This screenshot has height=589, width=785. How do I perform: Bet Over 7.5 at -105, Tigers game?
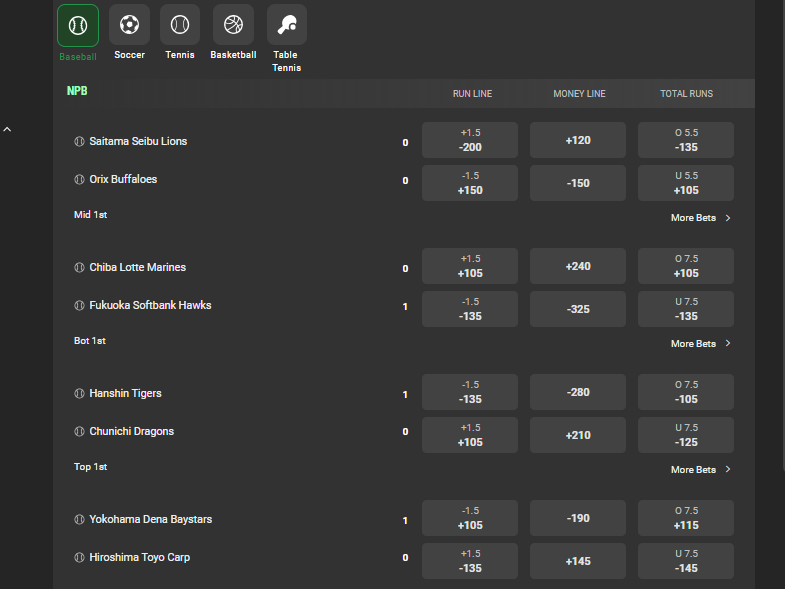pyautogui.click(x=686, y=392)
